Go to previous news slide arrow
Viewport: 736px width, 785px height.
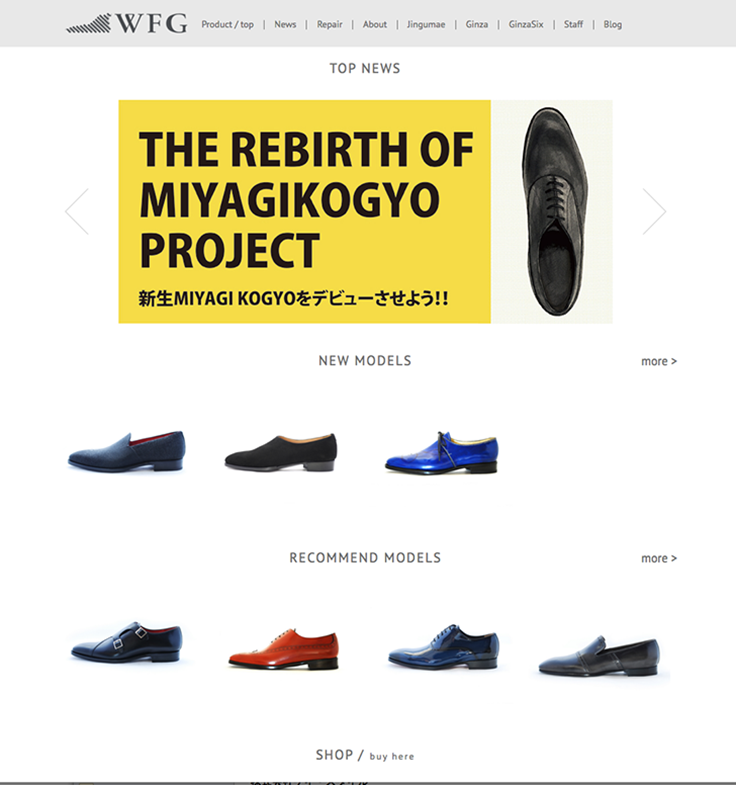point(77,211)
